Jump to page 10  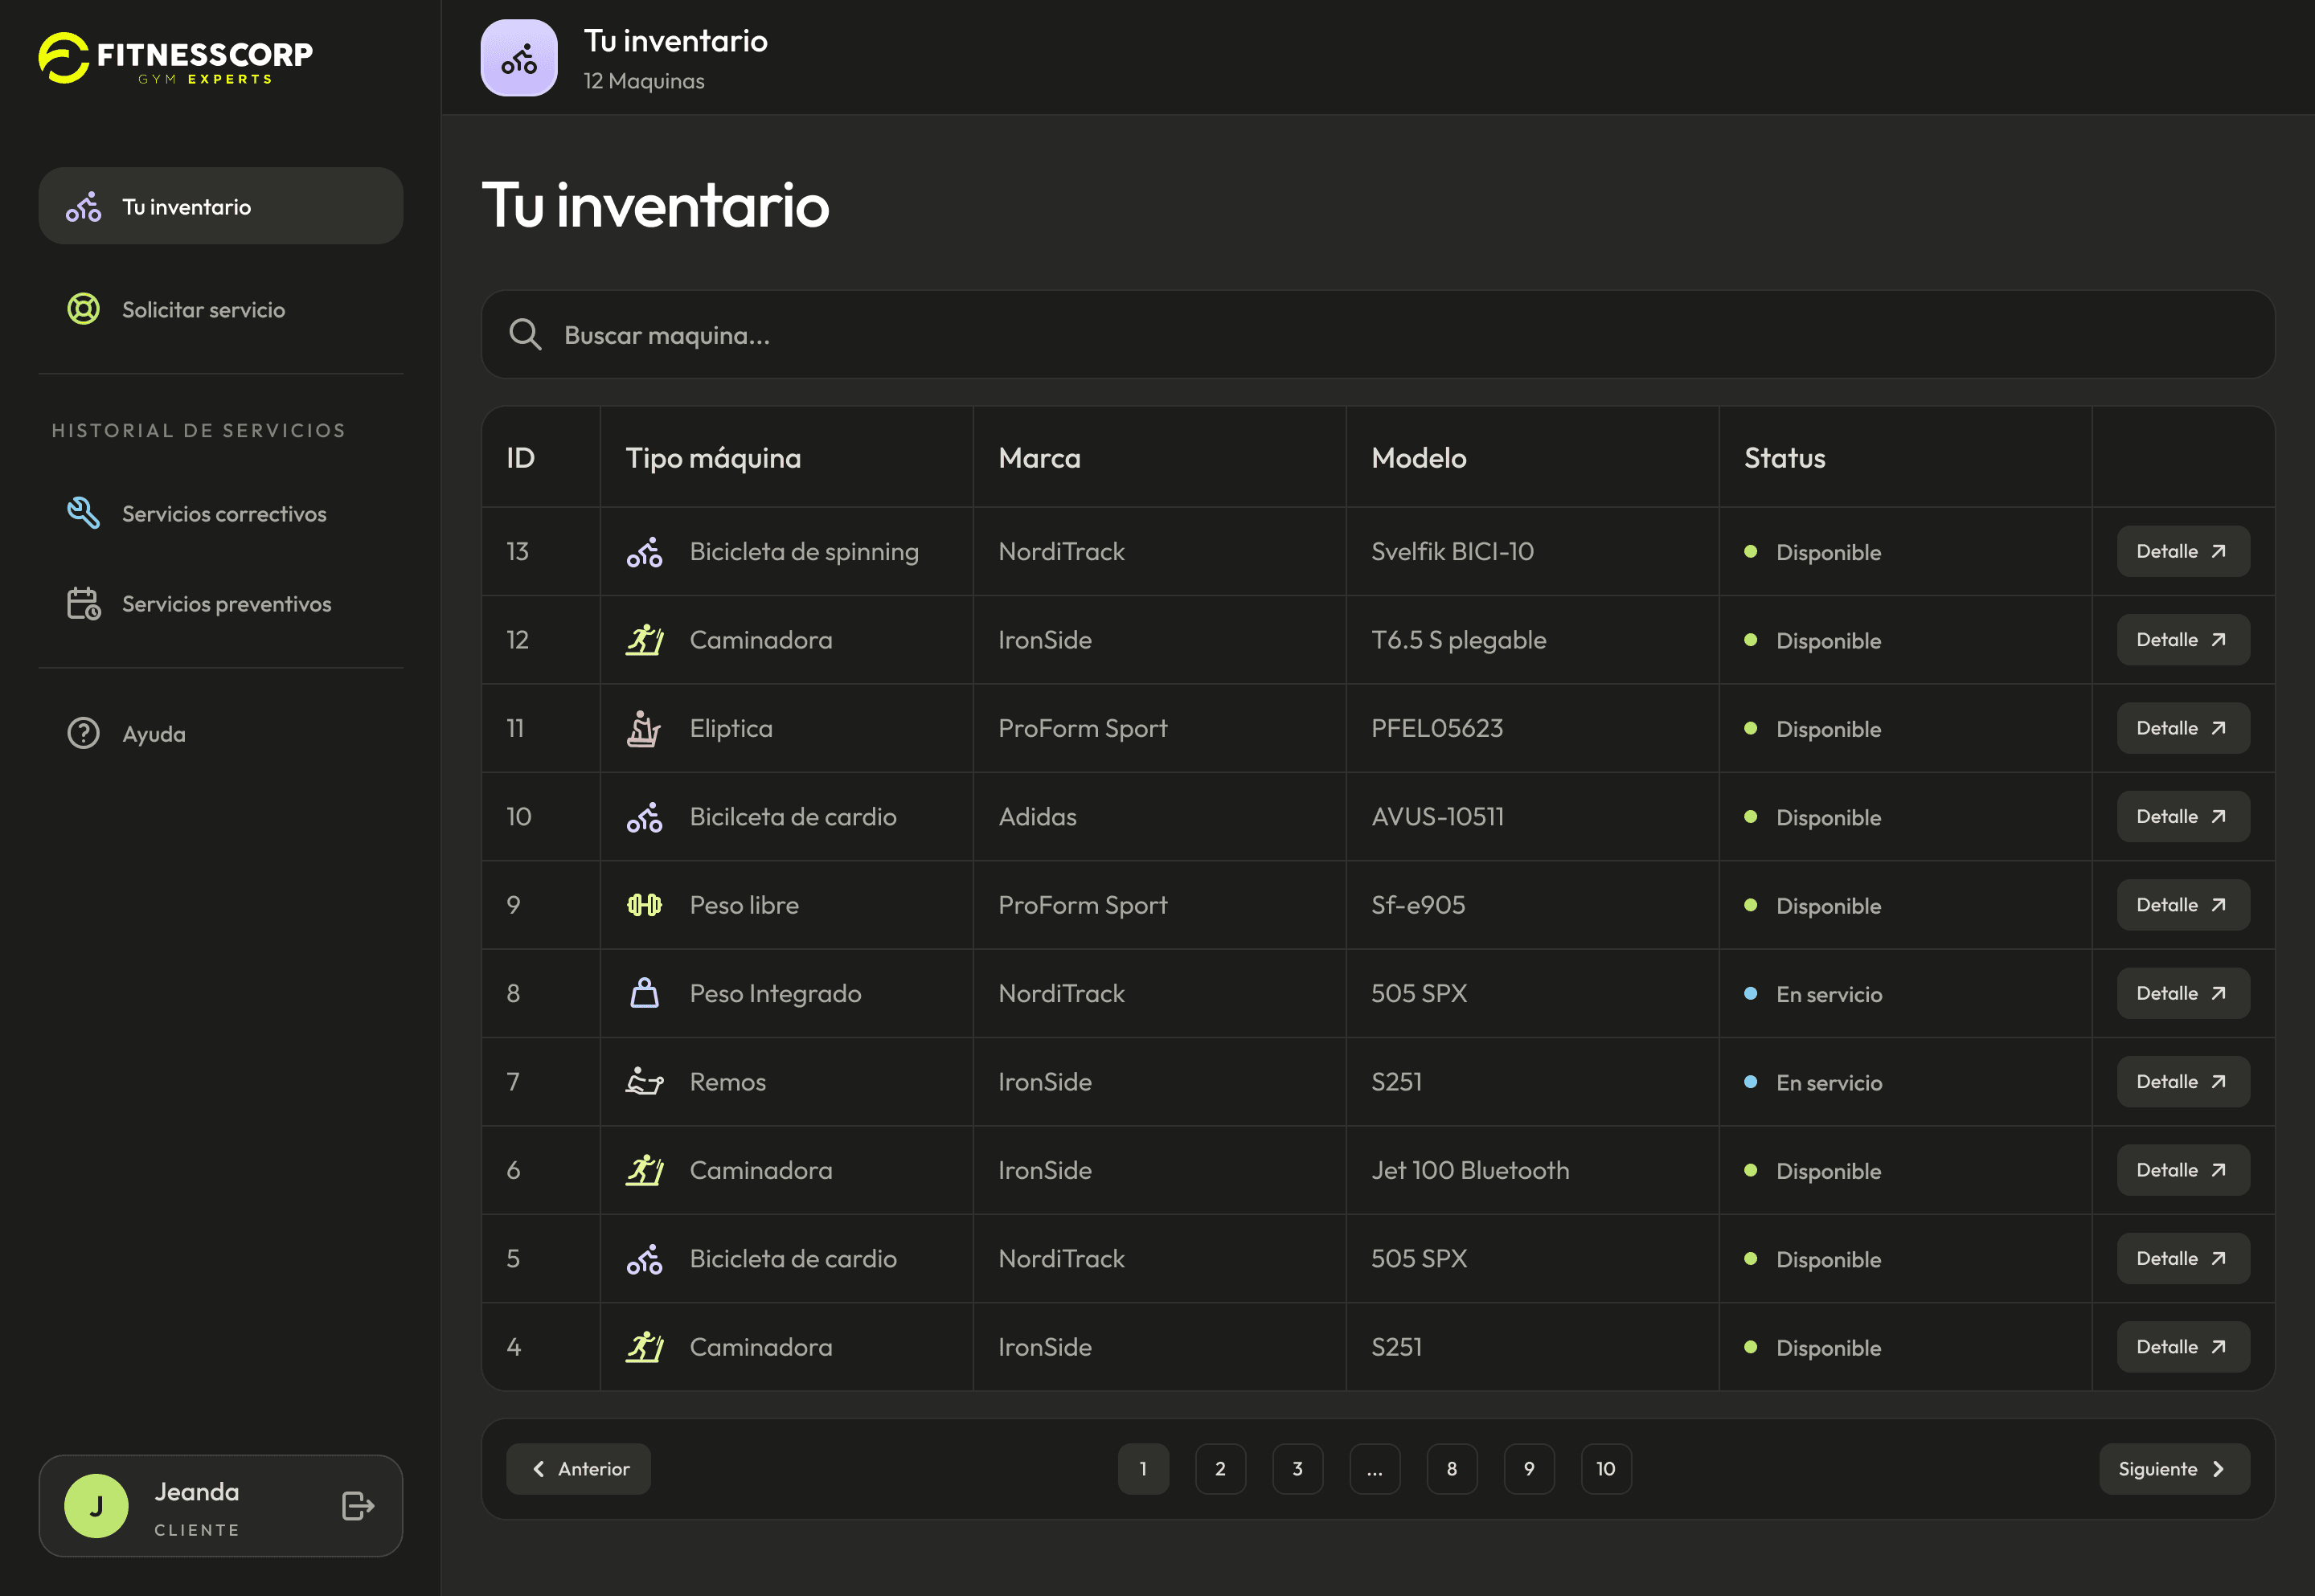(1606, 1469)
